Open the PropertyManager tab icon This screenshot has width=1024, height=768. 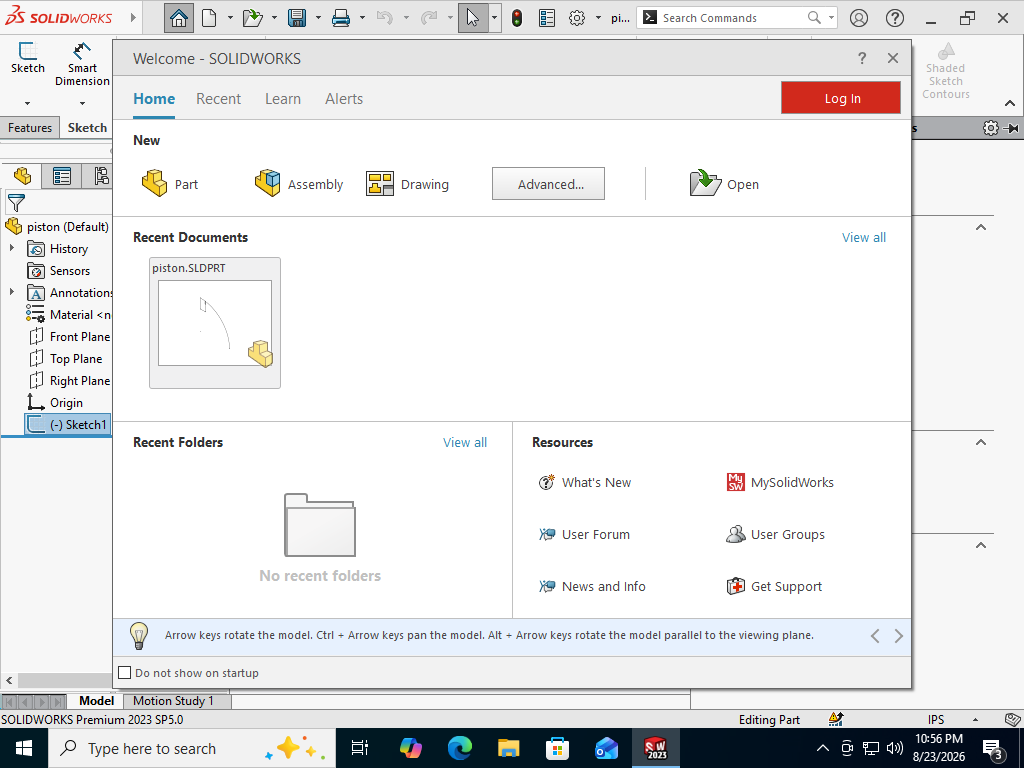62,176
